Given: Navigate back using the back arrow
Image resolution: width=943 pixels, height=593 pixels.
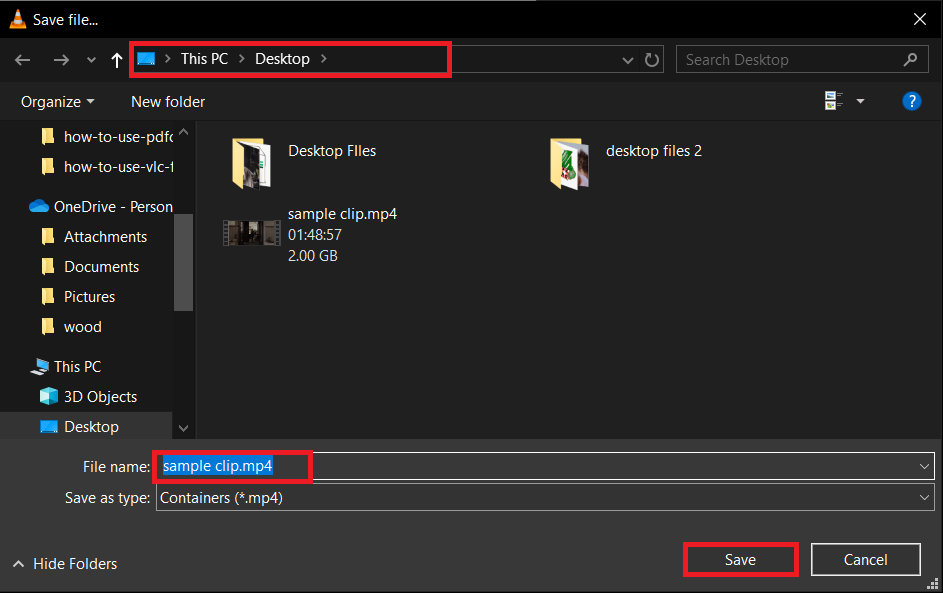Looking at the screenshot, I should click(22, 59).
